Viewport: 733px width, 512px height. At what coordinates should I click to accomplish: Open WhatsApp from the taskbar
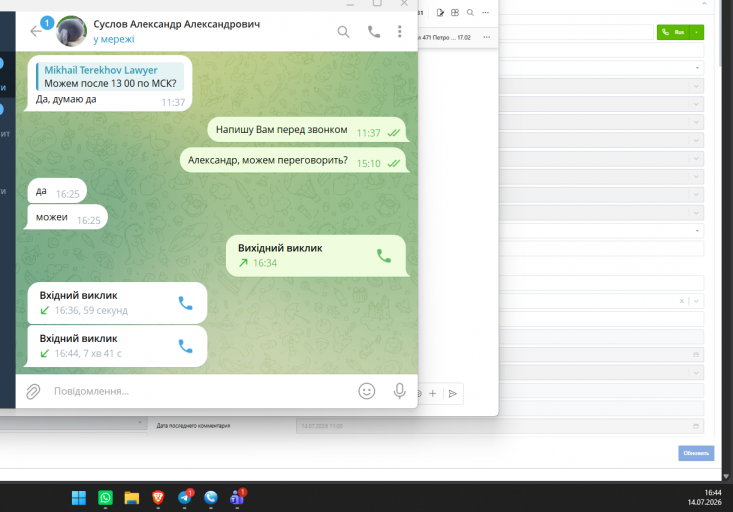pos(105,498)
